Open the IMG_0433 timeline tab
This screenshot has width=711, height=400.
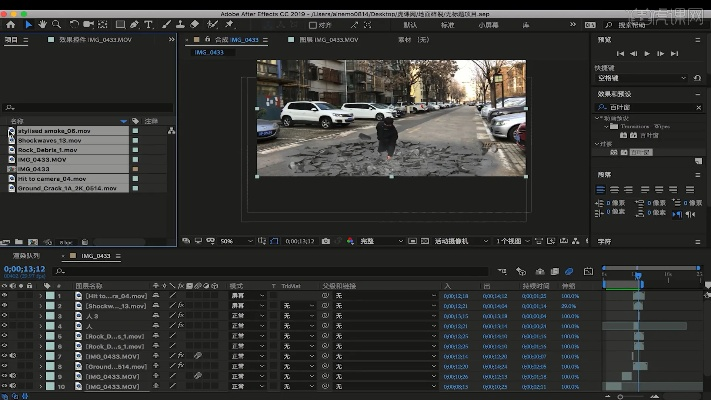(96, 256)
